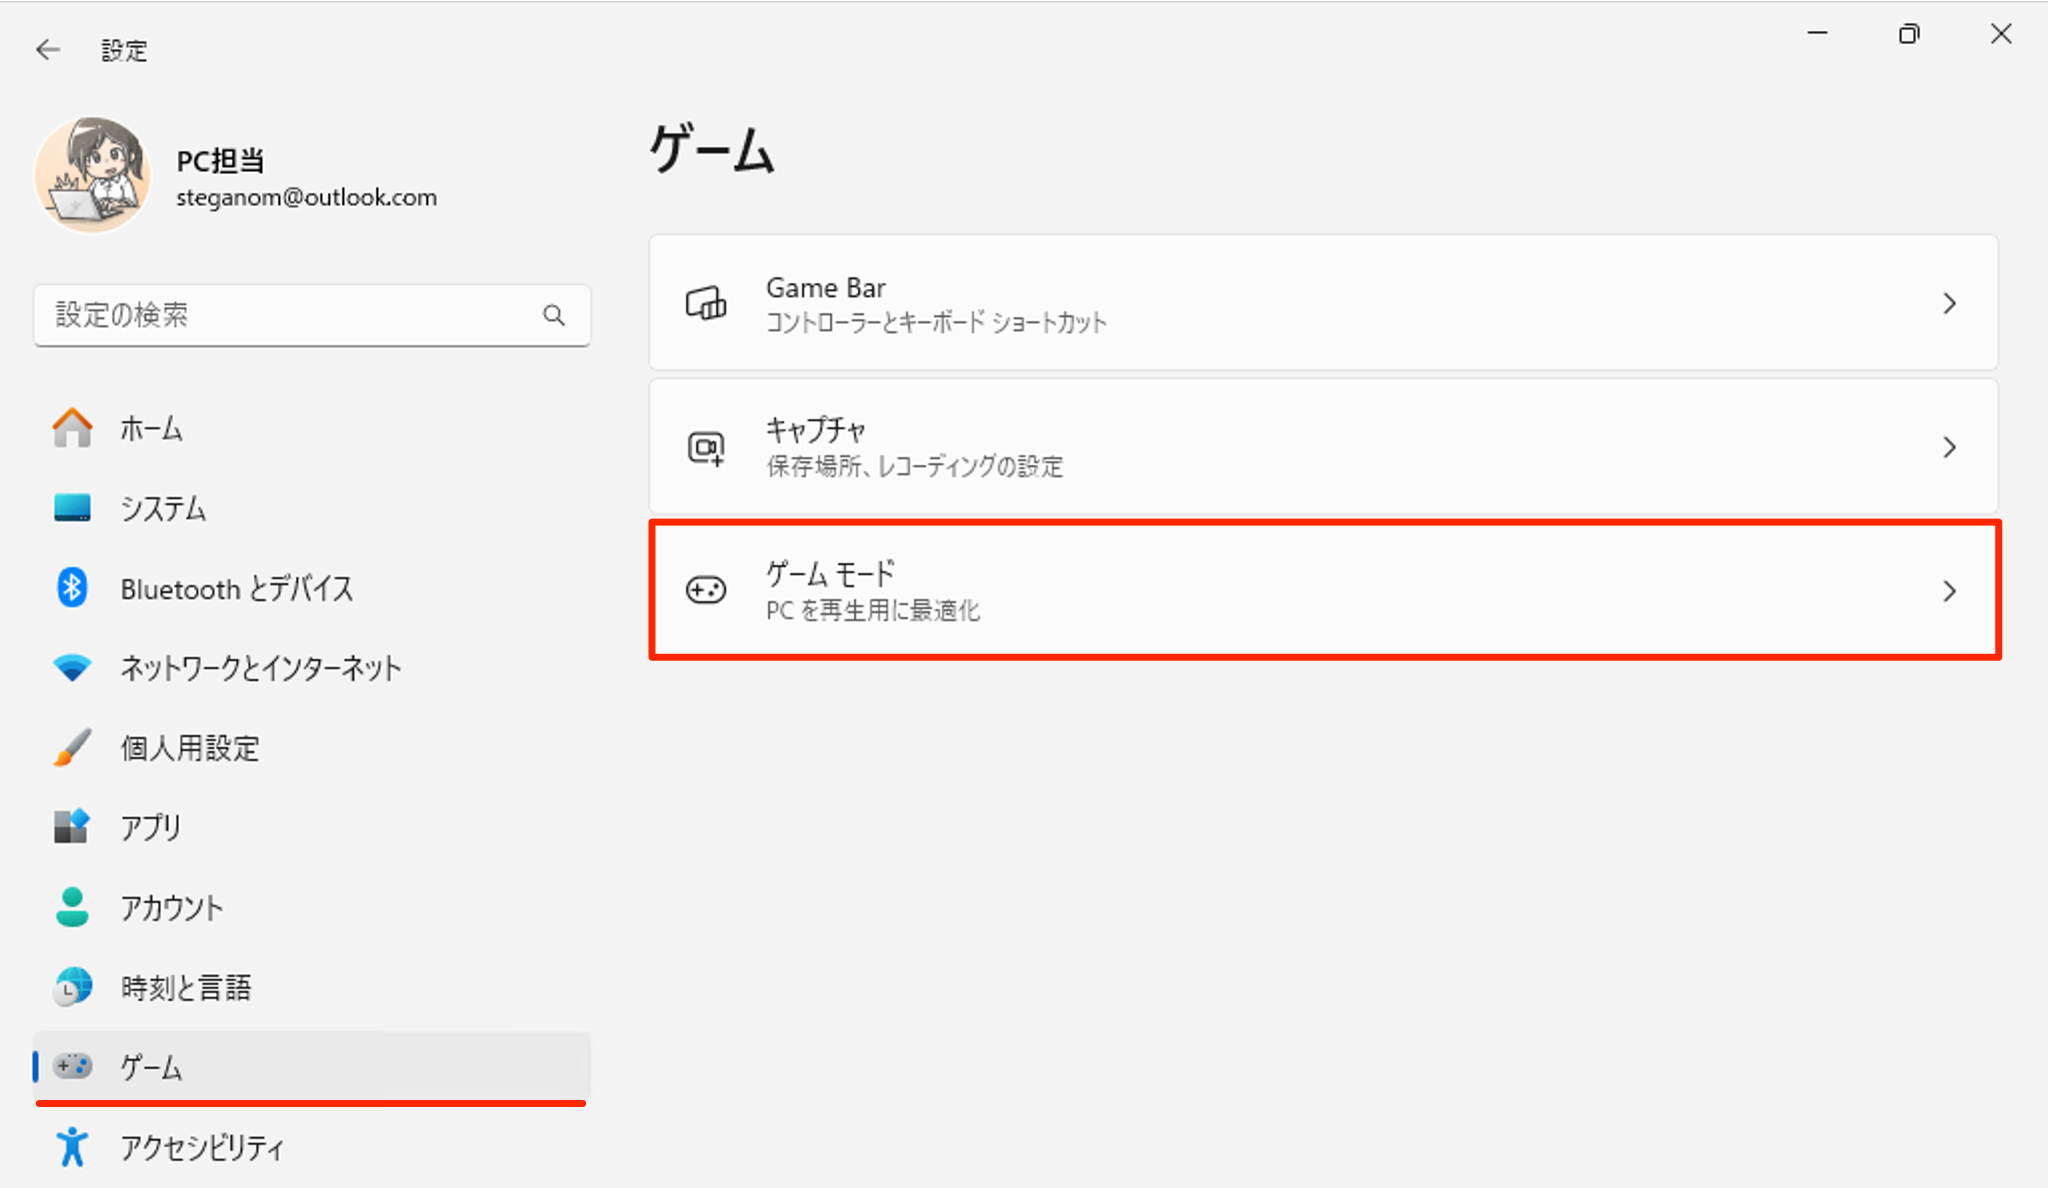Select the personalization brush icon
2048x1188 pixels.
click(x=71, y=748)
